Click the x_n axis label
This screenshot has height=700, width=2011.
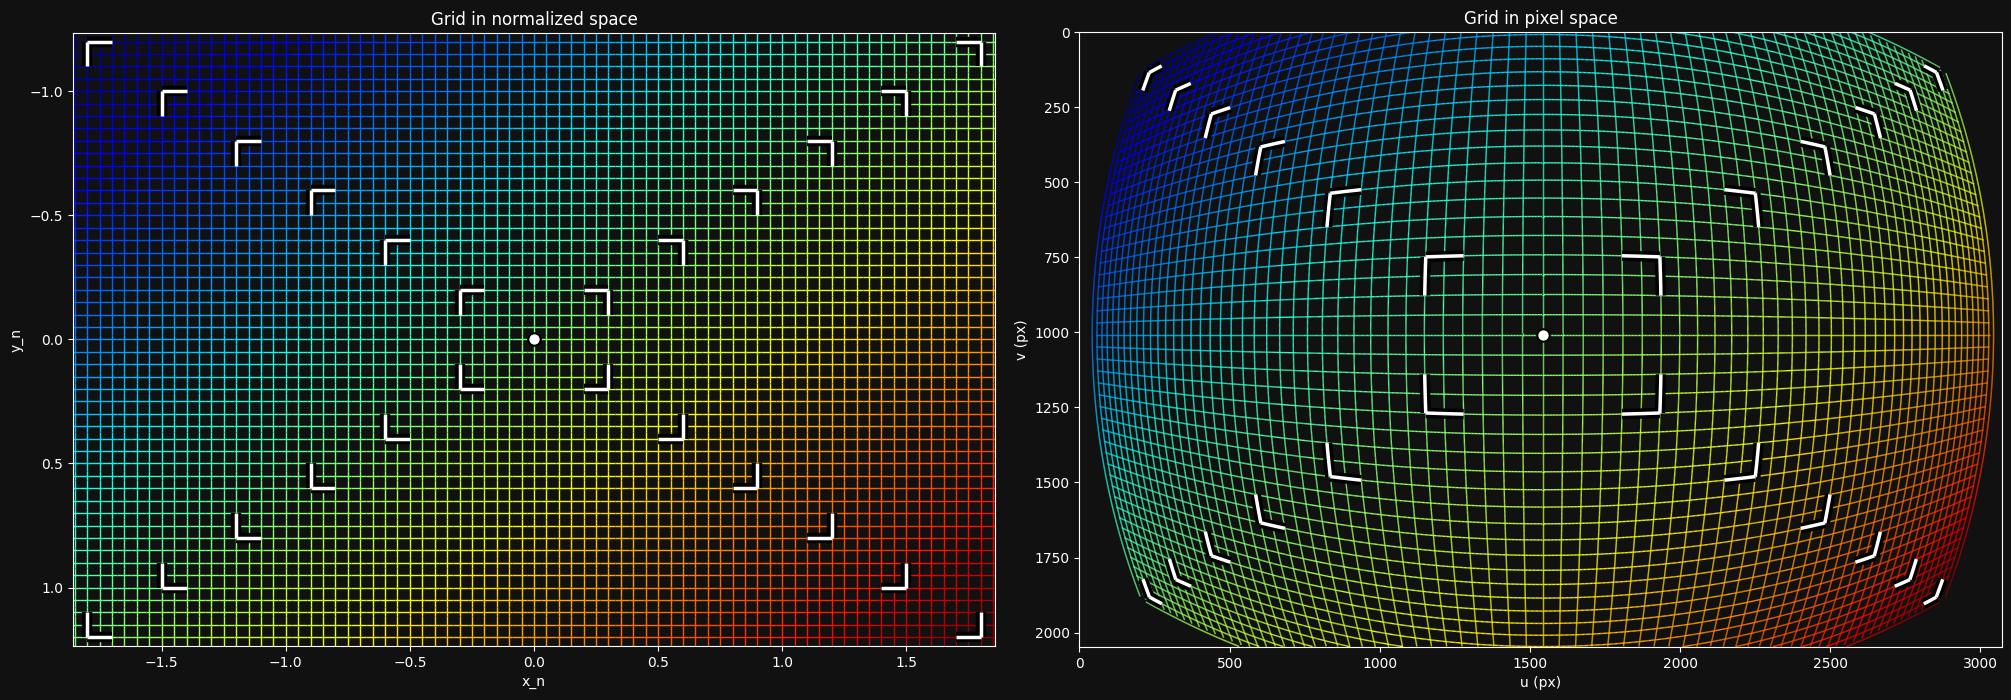tap(534, 682)
